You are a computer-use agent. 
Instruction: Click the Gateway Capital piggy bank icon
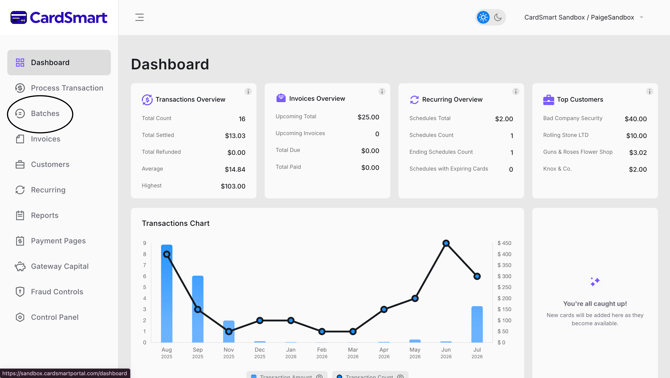pos(20,267)
